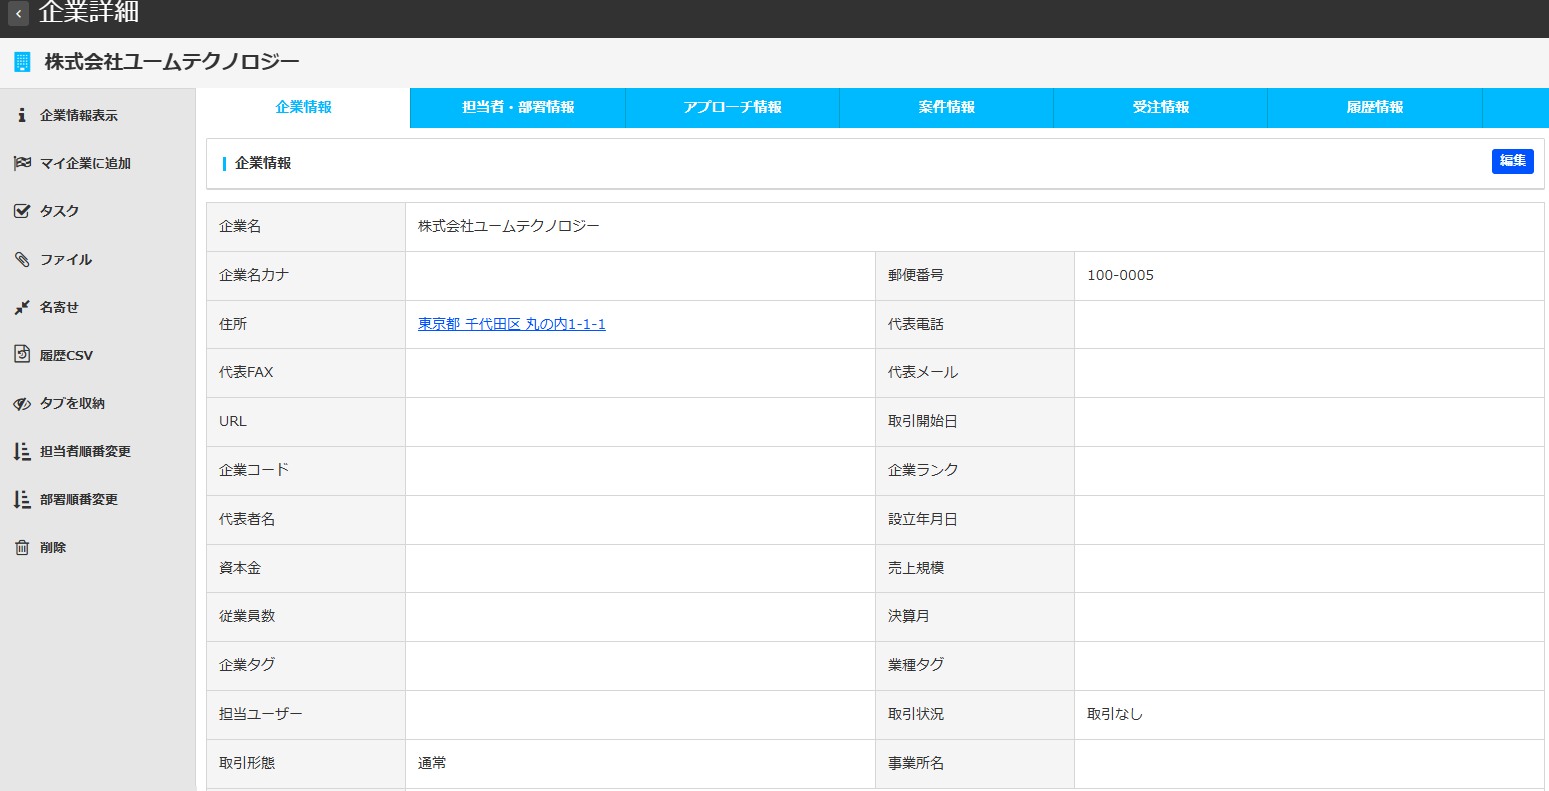Click the info icon for 企業情報表示
Viewport: 1549px width, 791px height.
(x=22, y=115)
